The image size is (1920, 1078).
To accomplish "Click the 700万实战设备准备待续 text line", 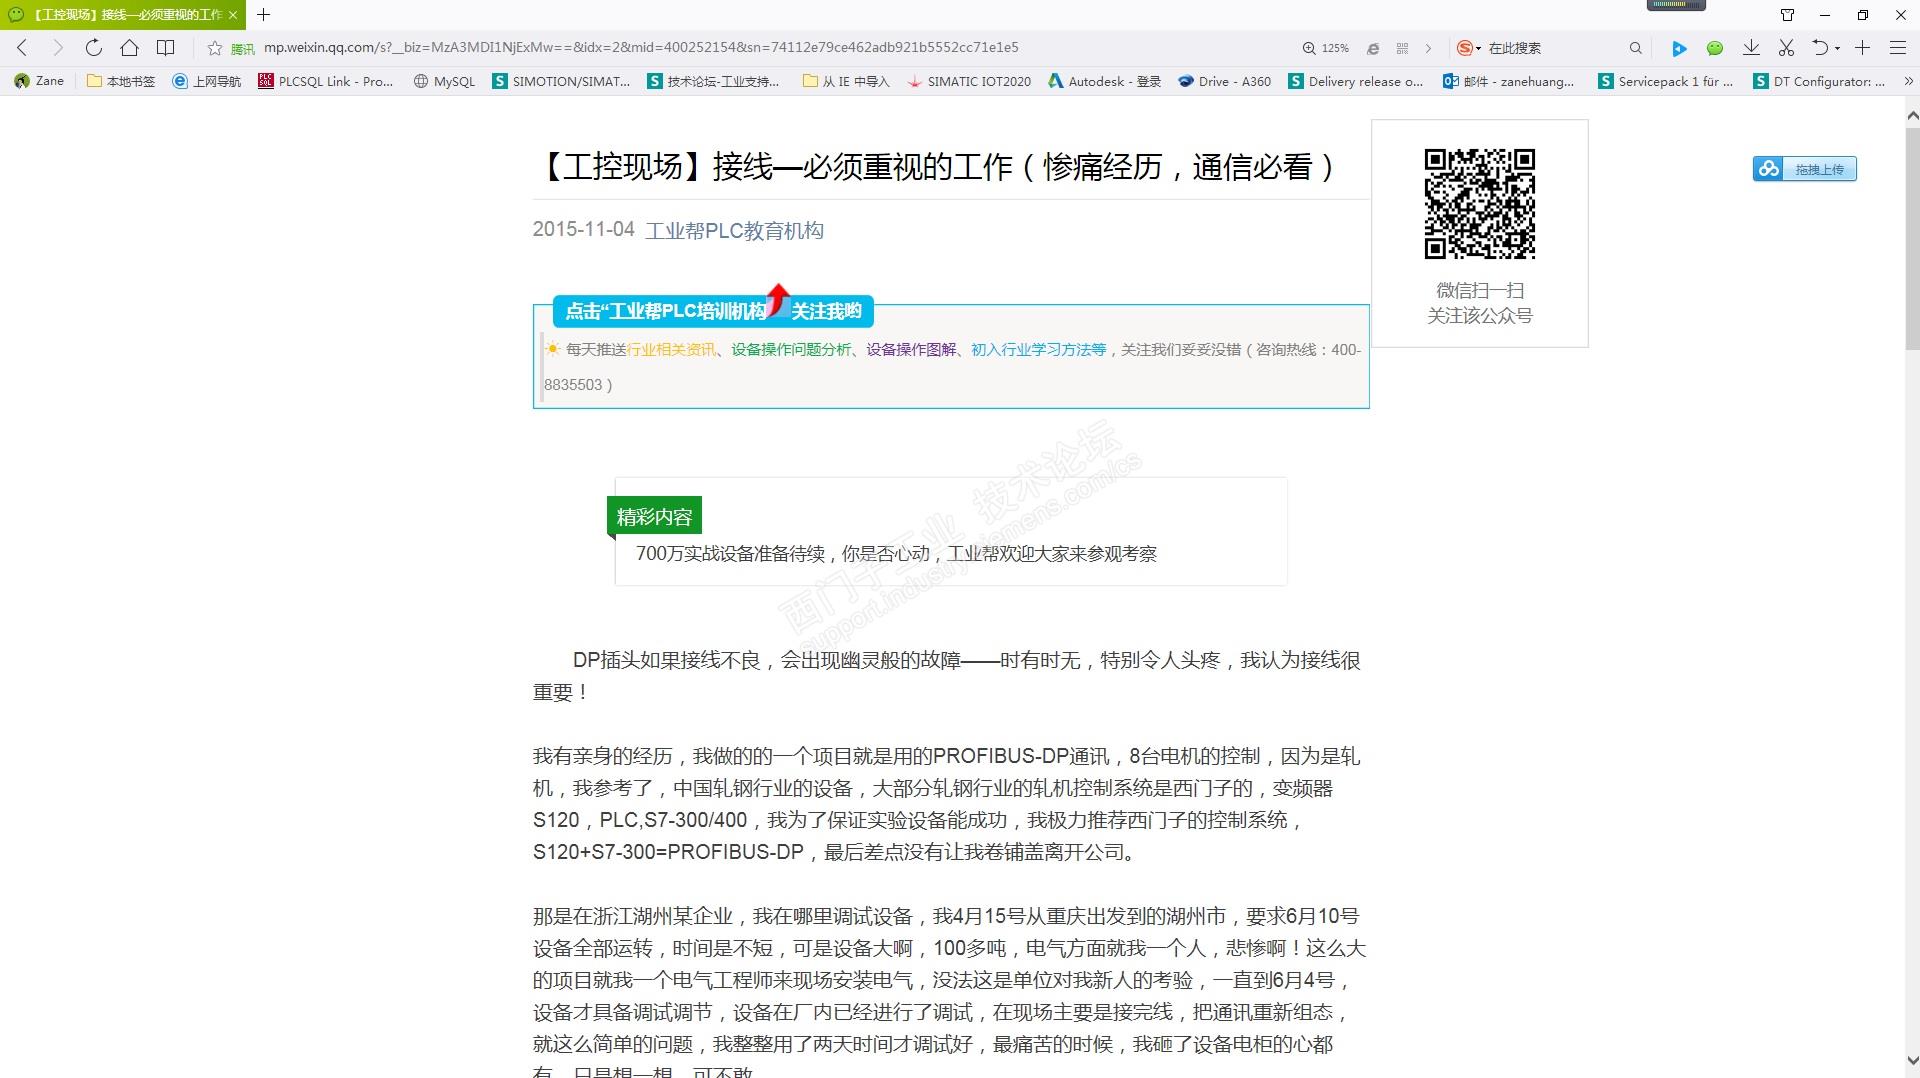I will point(896,554).
